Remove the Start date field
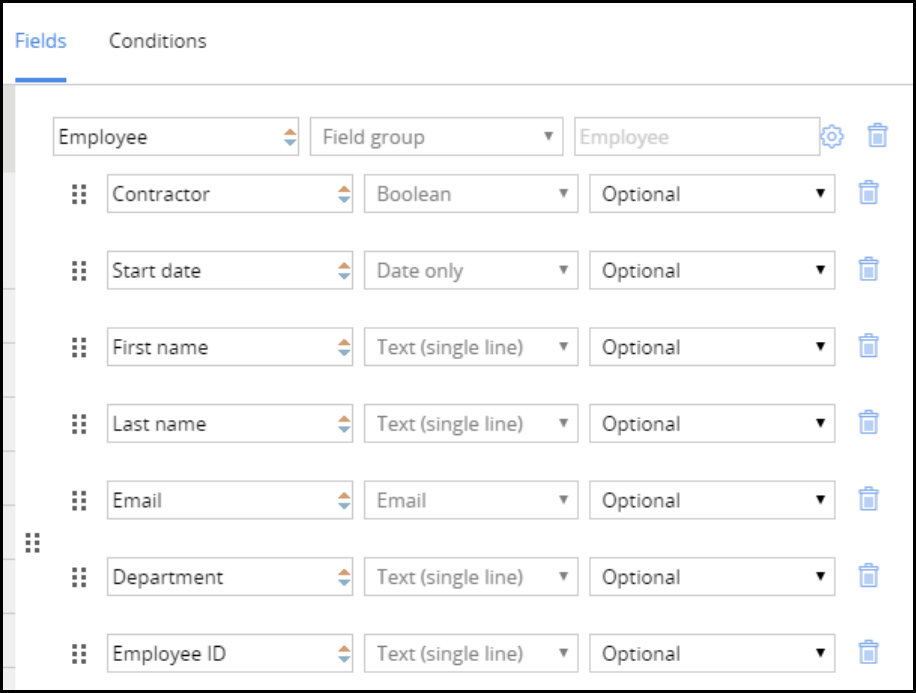This screenshot has width=916, height=693. click(x=869, y=269)
